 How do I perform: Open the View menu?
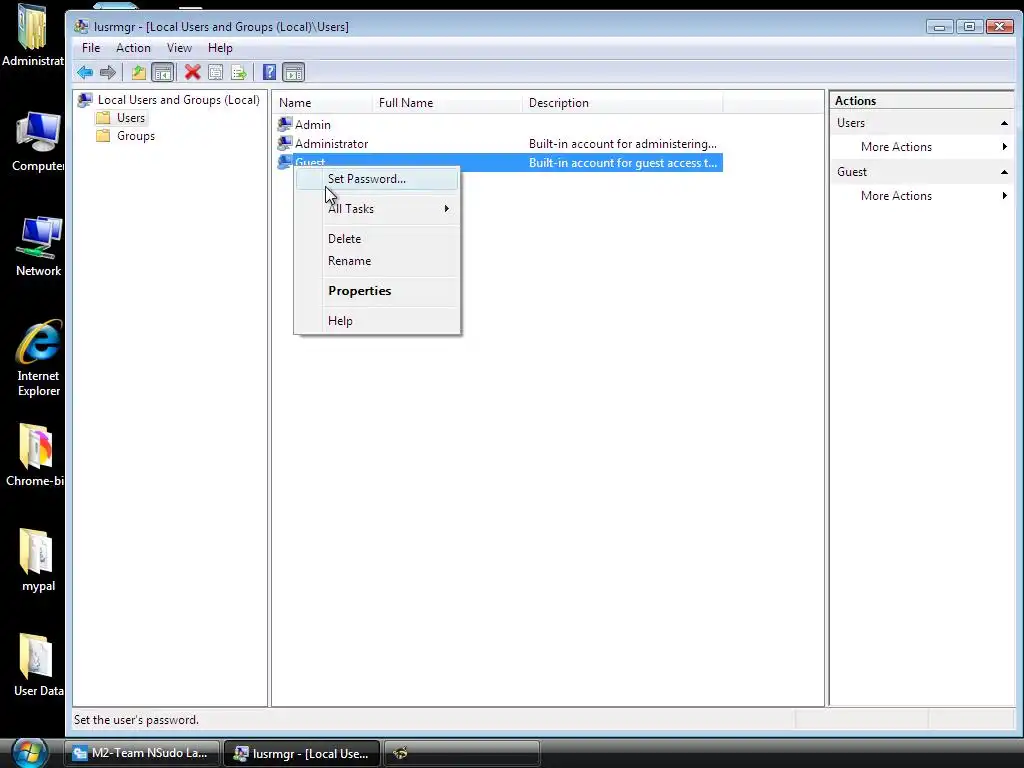tap(179, 48)
